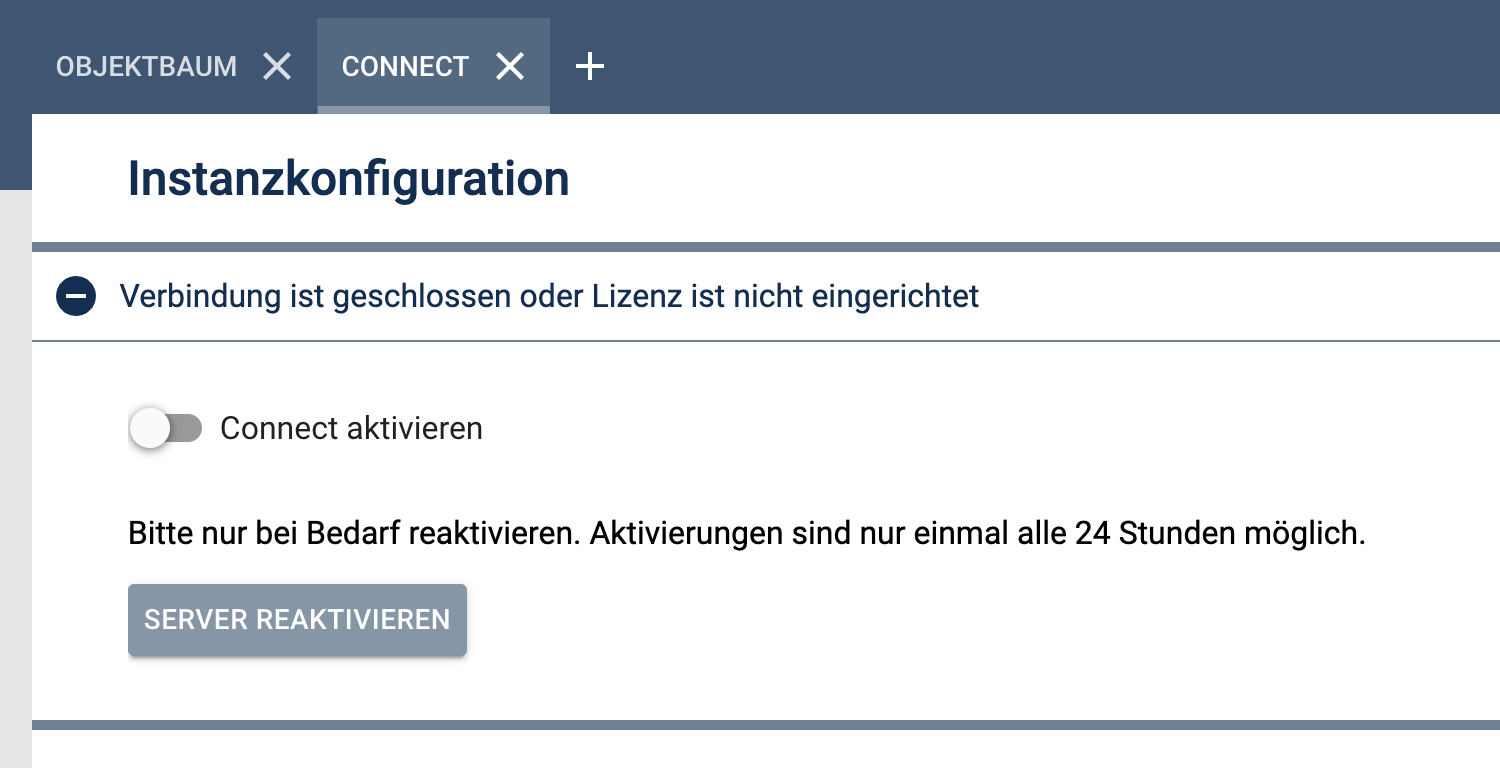Click the SERVER REAKTIVIEREN button
1500x768 pixels.
pos(297,620)
